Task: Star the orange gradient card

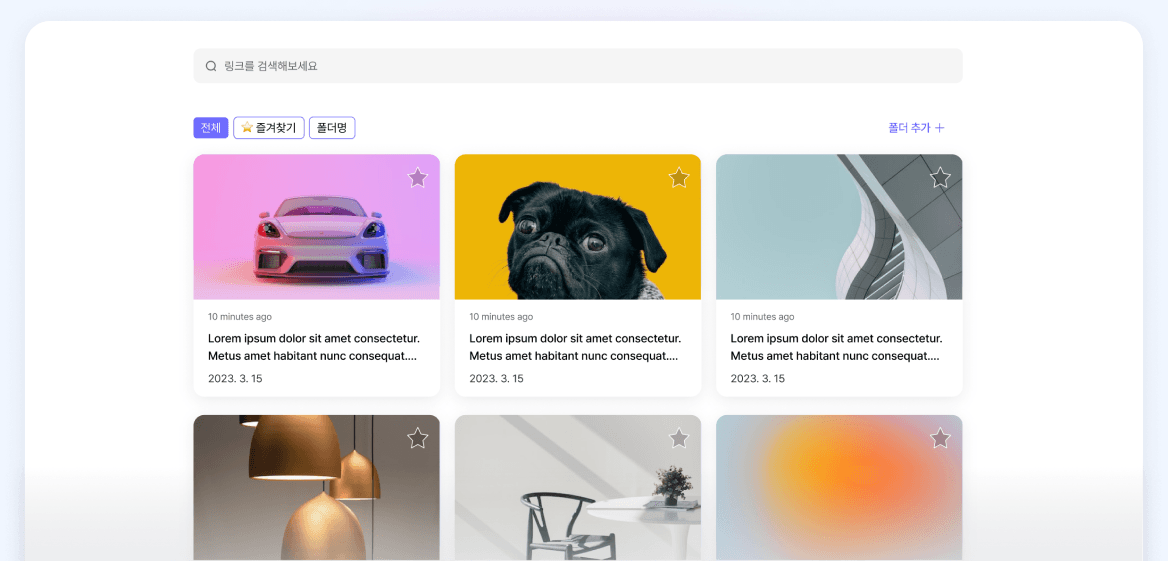Action: (940, 438)
